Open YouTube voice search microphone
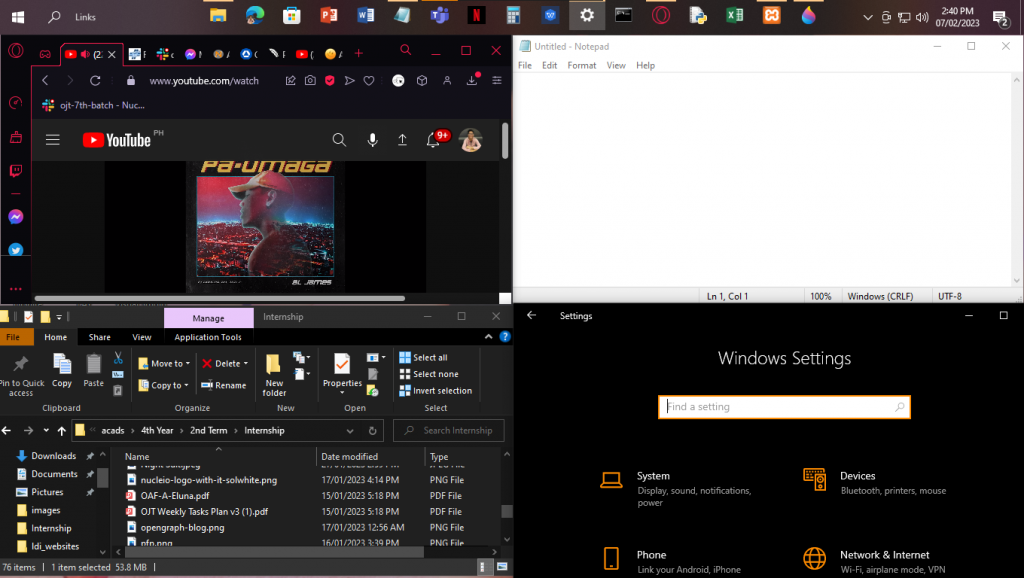Image resolution: width=1024 pixels, height=578 pixels. pos(372,140)
